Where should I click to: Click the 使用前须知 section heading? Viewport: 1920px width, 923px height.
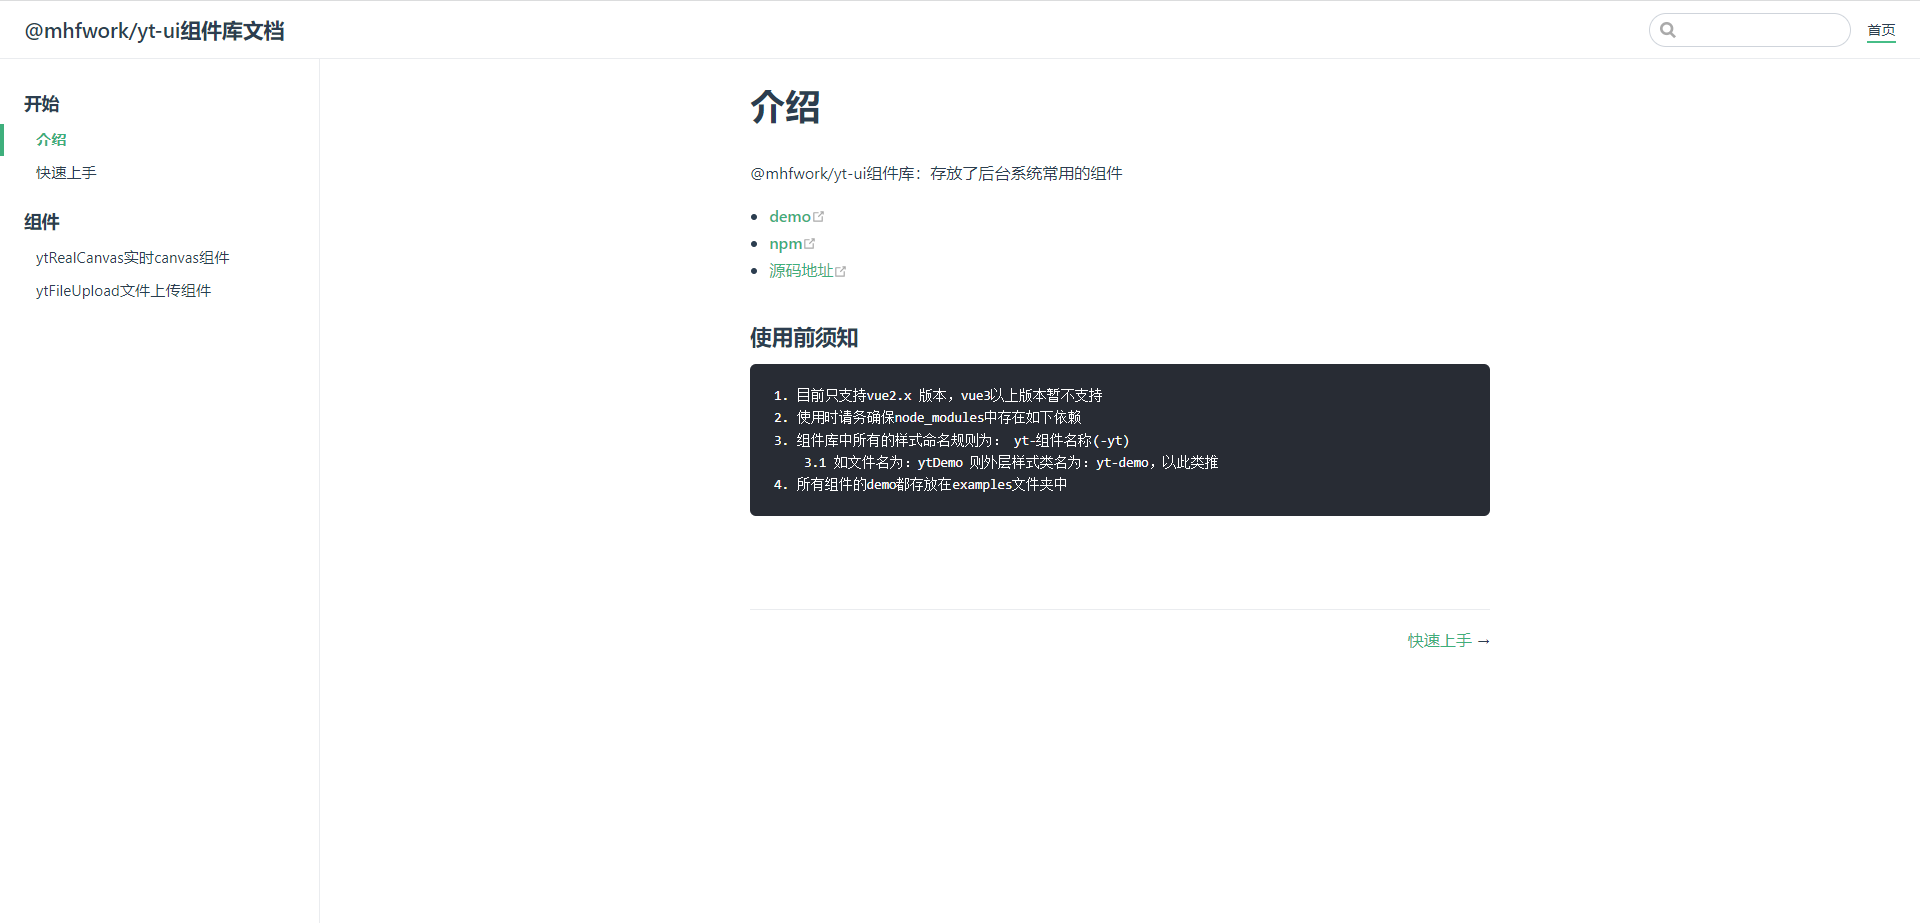pos(802,337)
